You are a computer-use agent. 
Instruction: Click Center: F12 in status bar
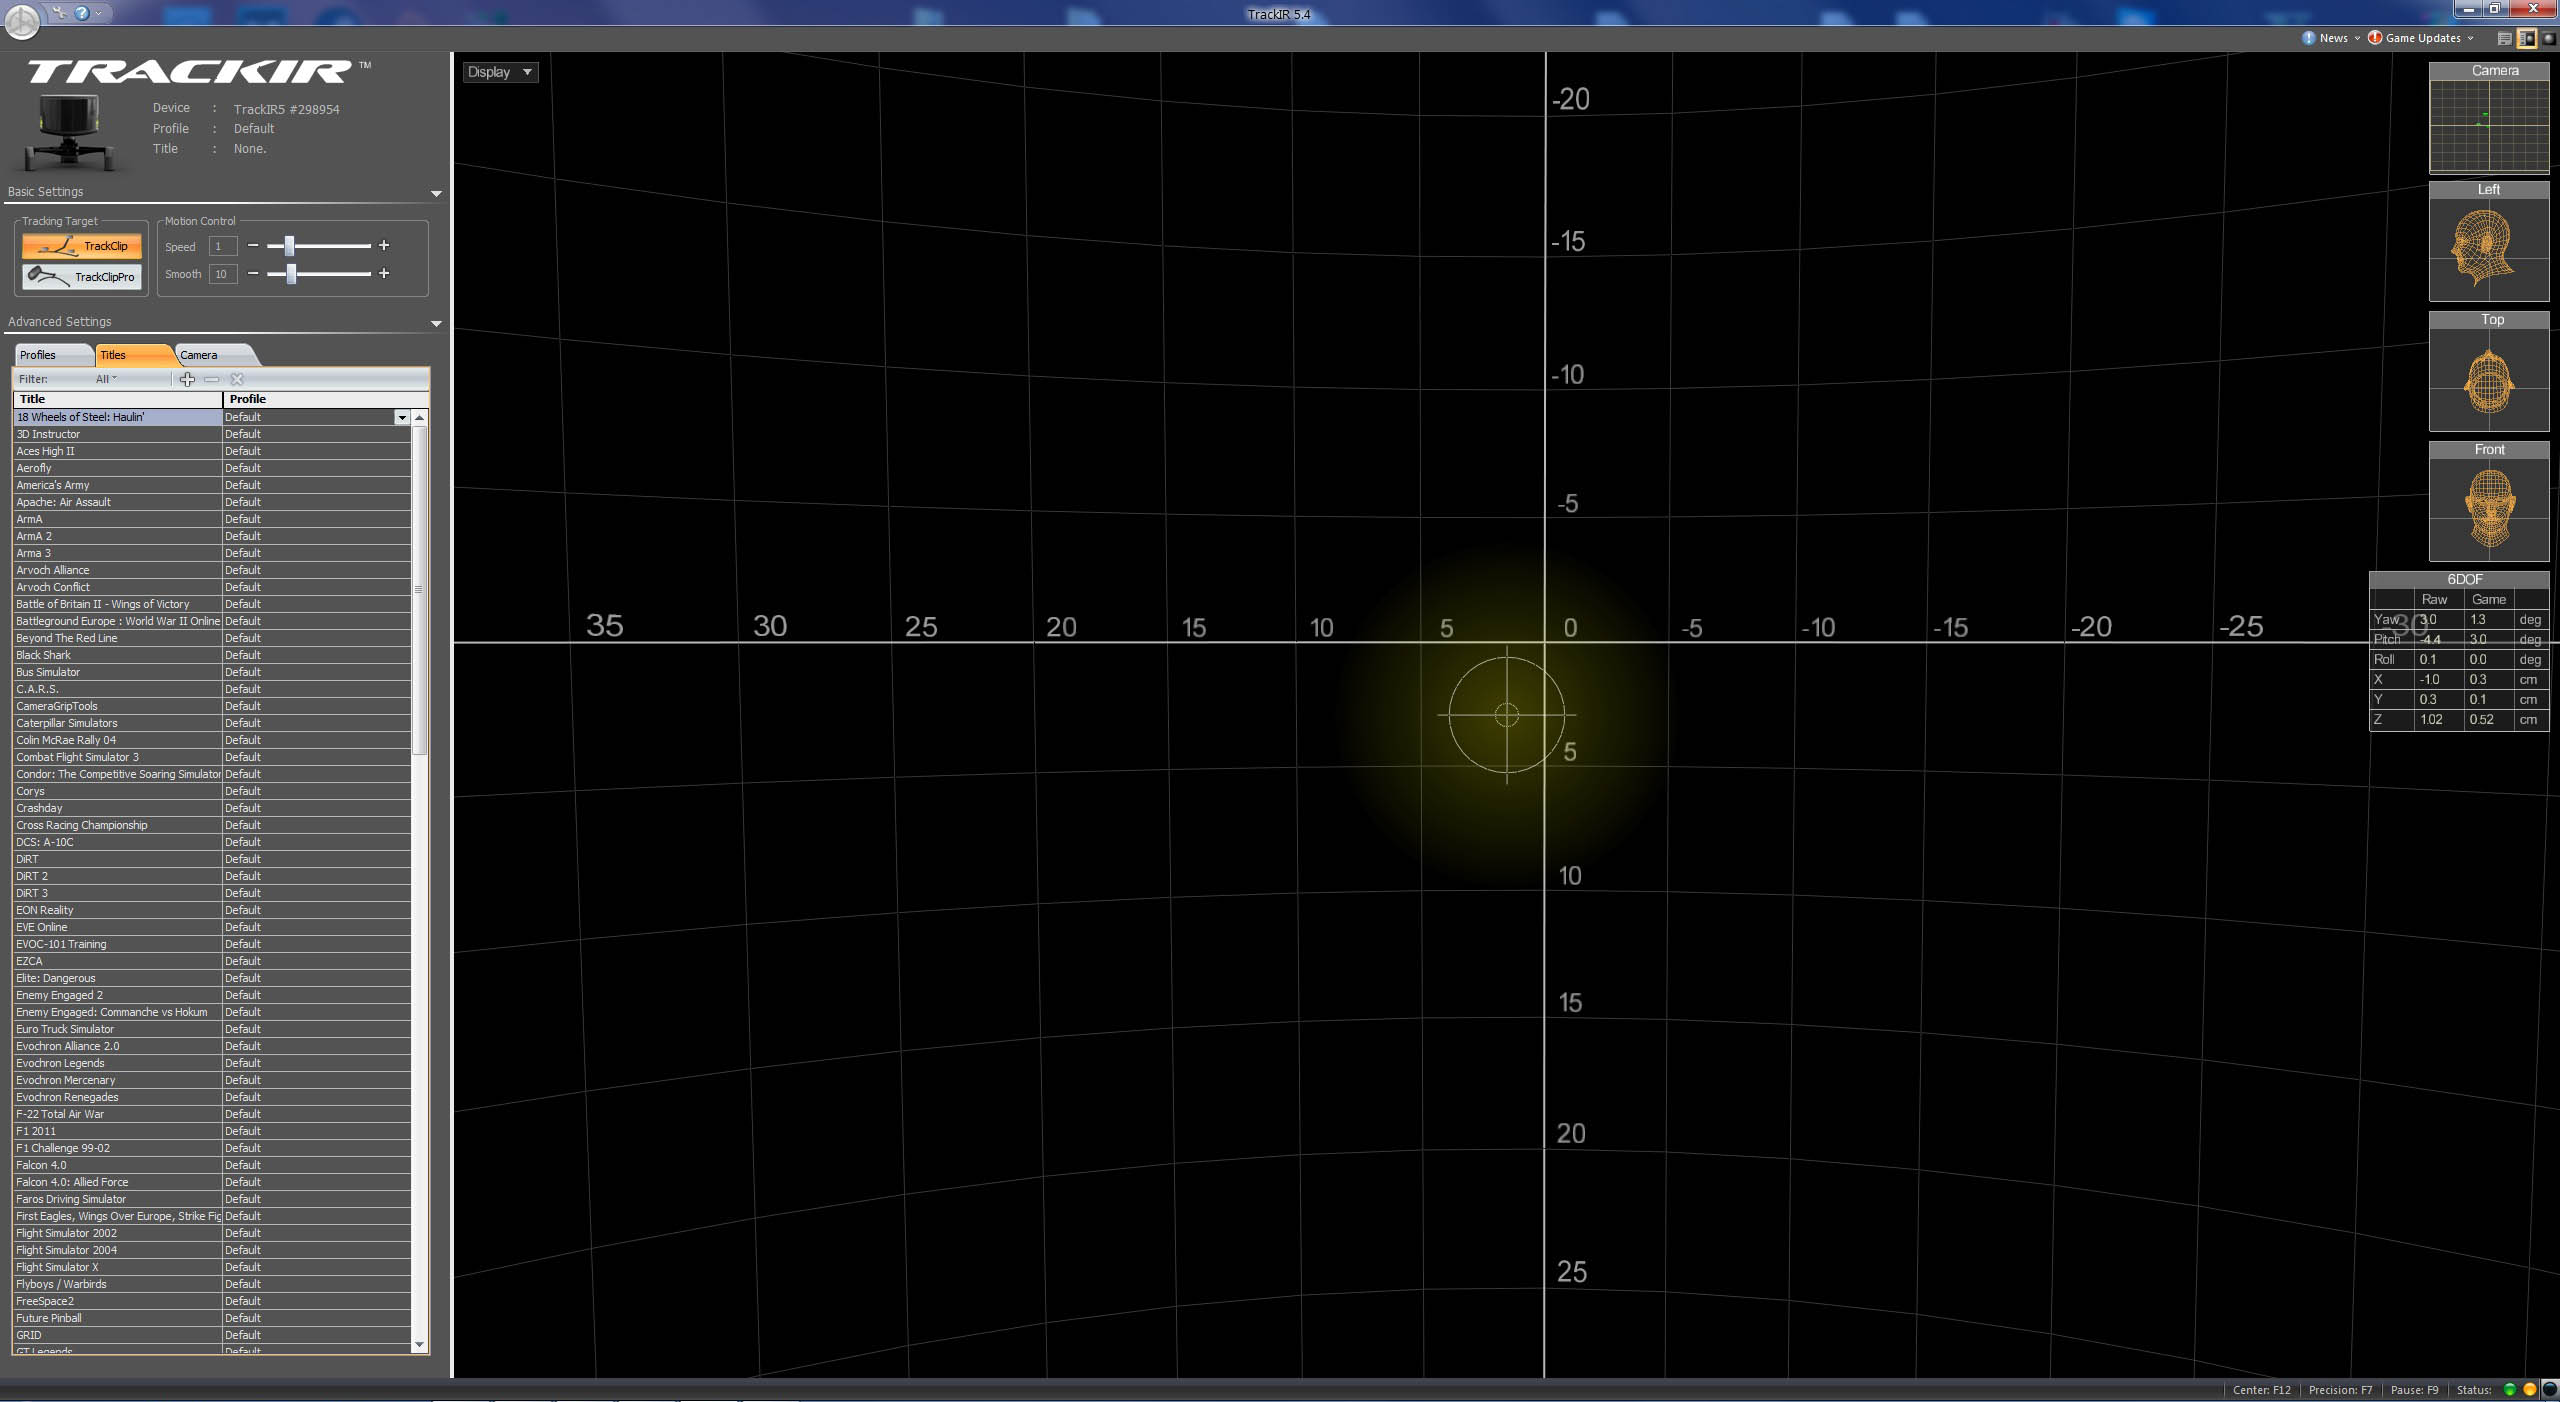(x=2262, y=1390)
